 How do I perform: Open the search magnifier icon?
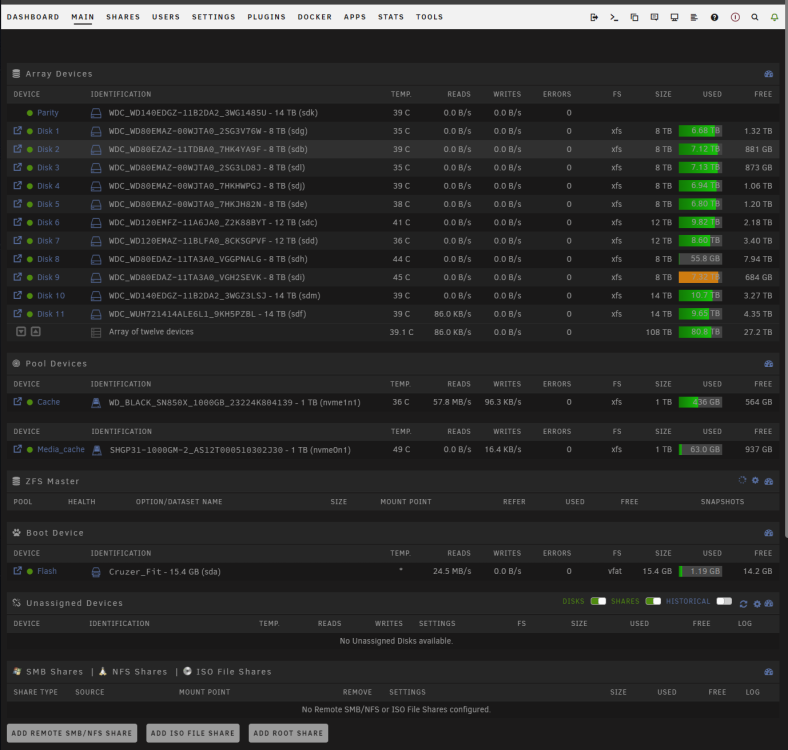pos(755,17)
